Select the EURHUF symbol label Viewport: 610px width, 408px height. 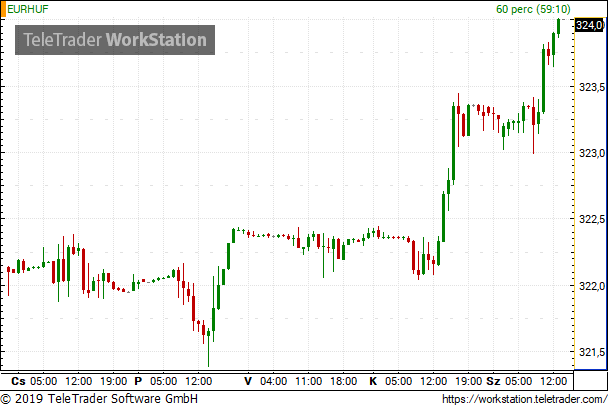pos(28,9)
